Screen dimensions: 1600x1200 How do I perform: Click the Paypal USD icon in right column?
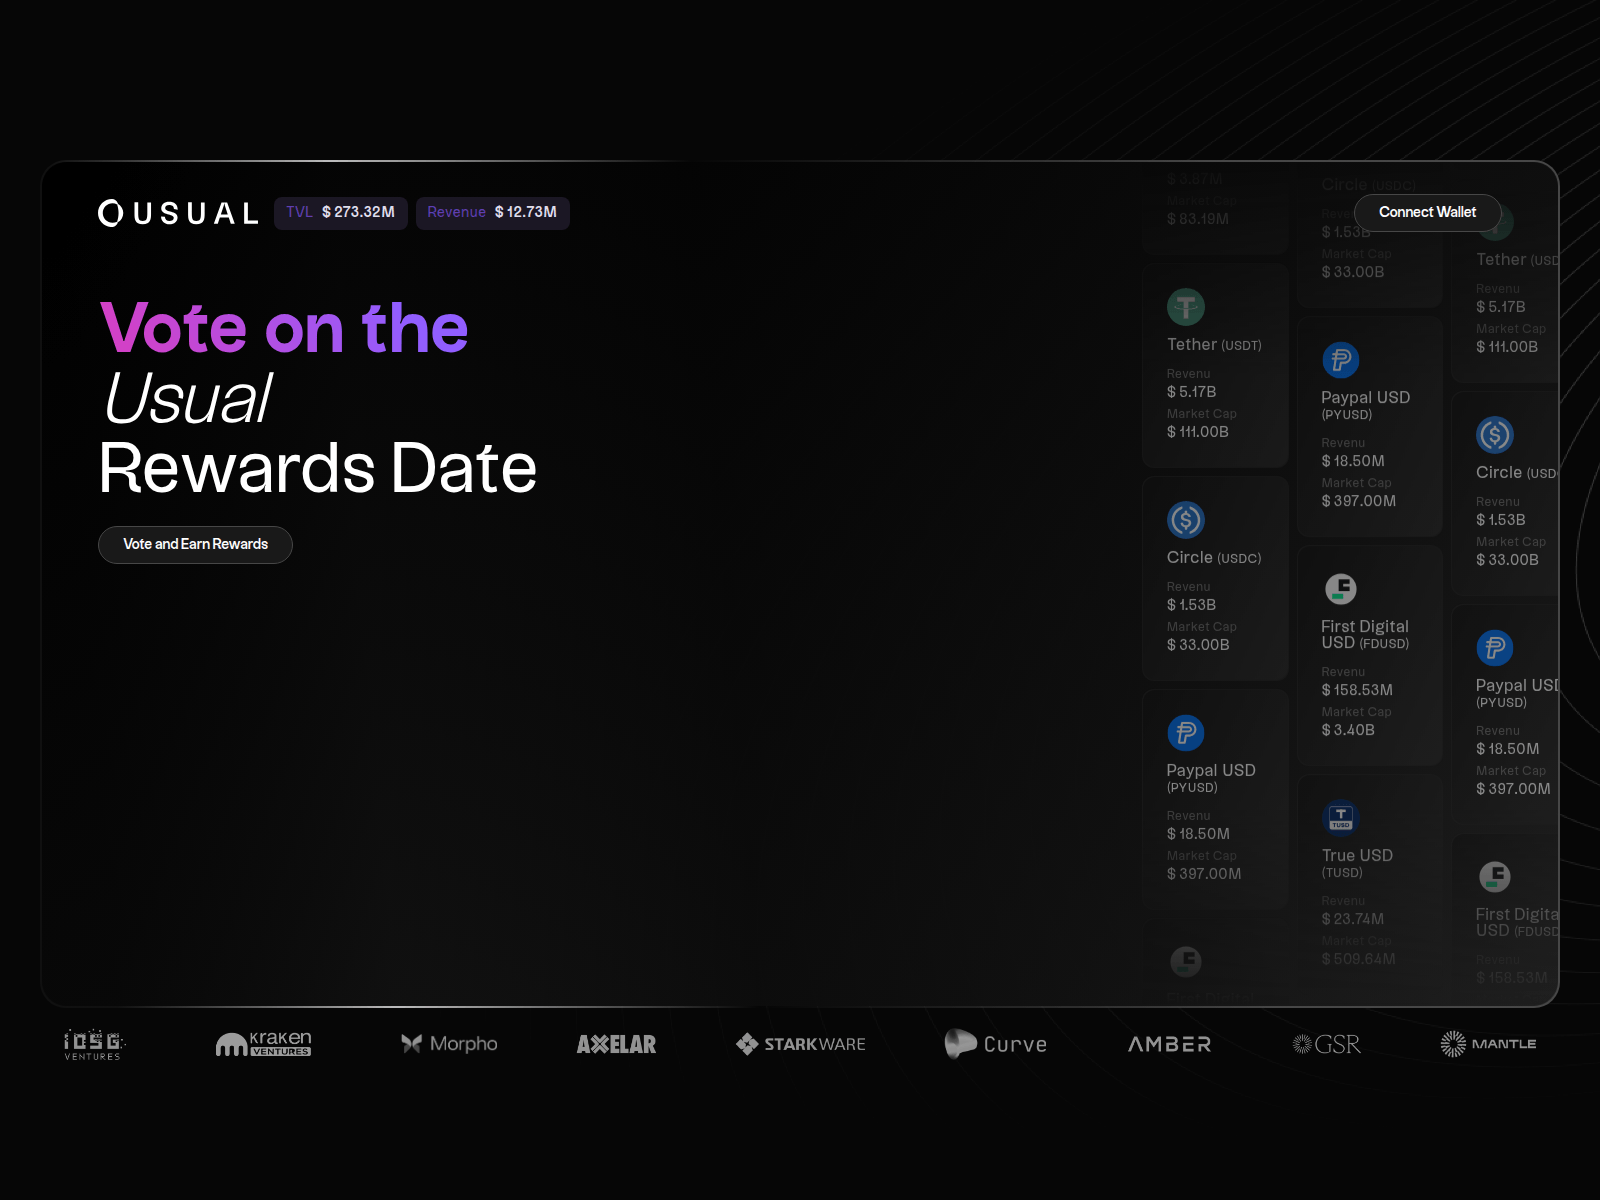(x=1495, y=647)
